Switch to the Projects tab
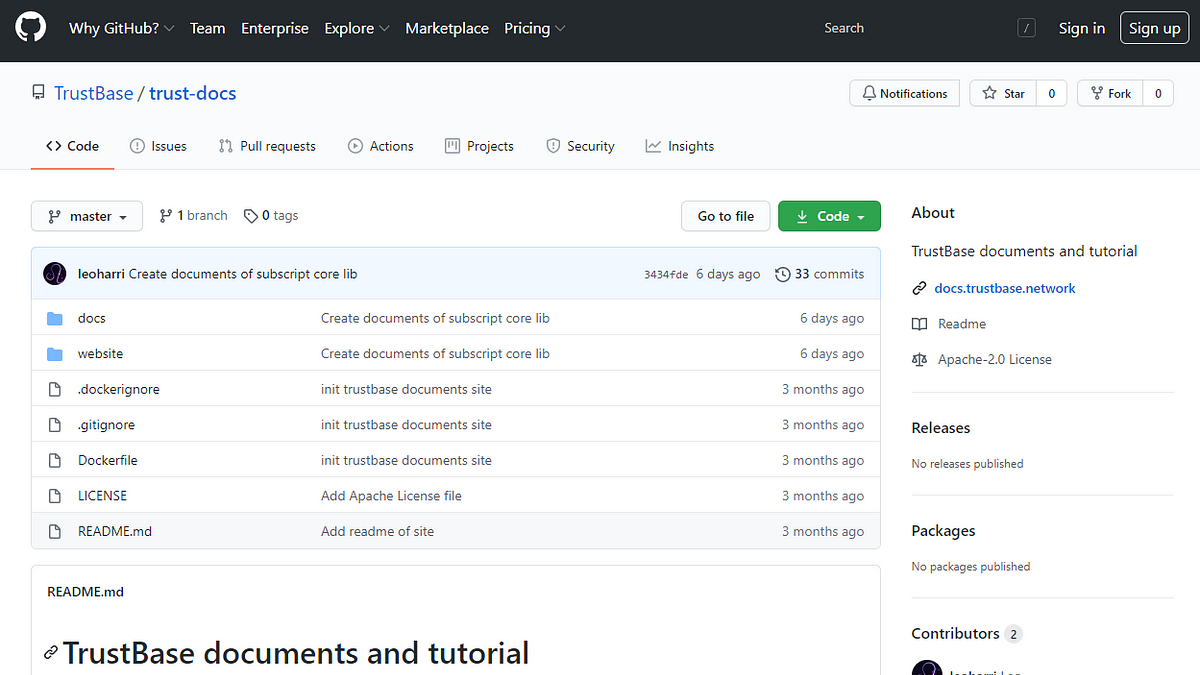The width and height of the screenshot is (1200, 675). pyautogui.click(x=479, y=146)
